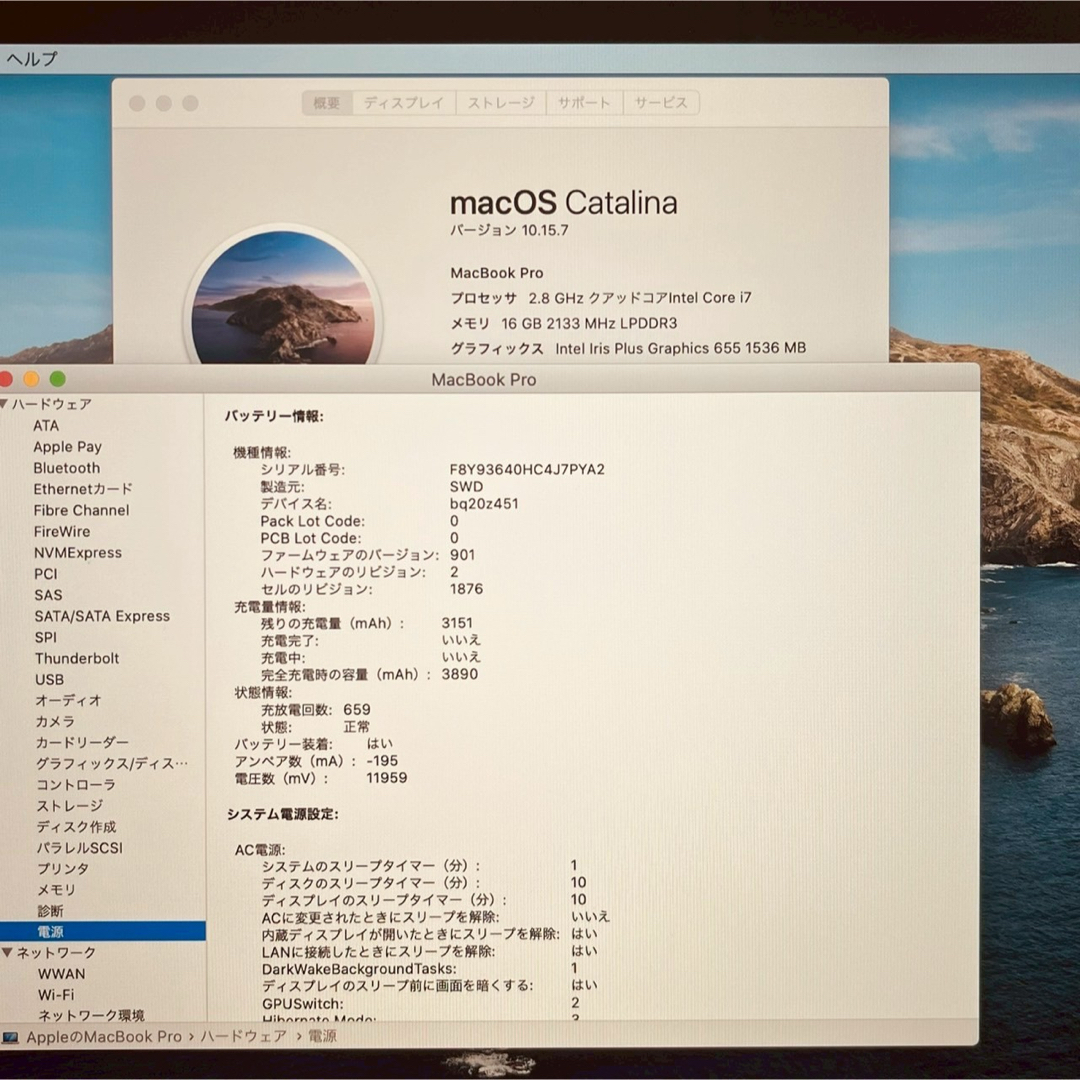Screen dimensions: 1080x1080
Task: Select ネットワーク環境 in the sidebar
Action: tap(91, 1015)
